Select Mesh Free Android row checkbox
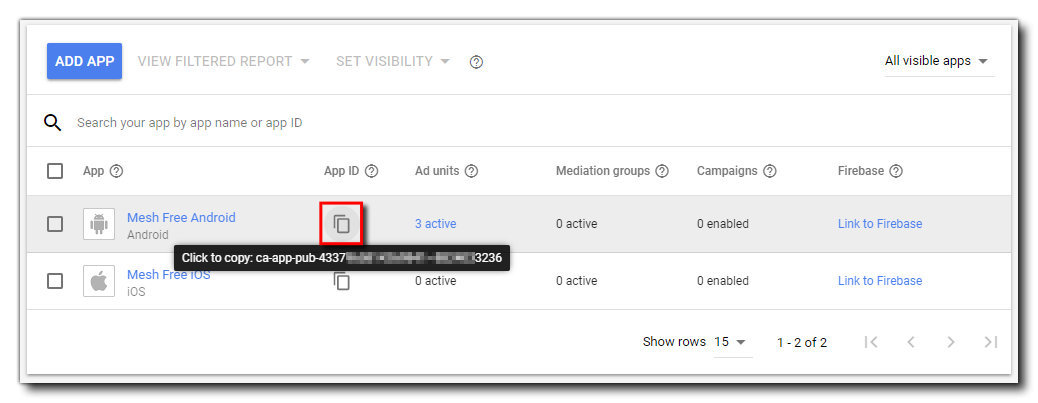This screenshot has width=1038, height=403. 56,224
